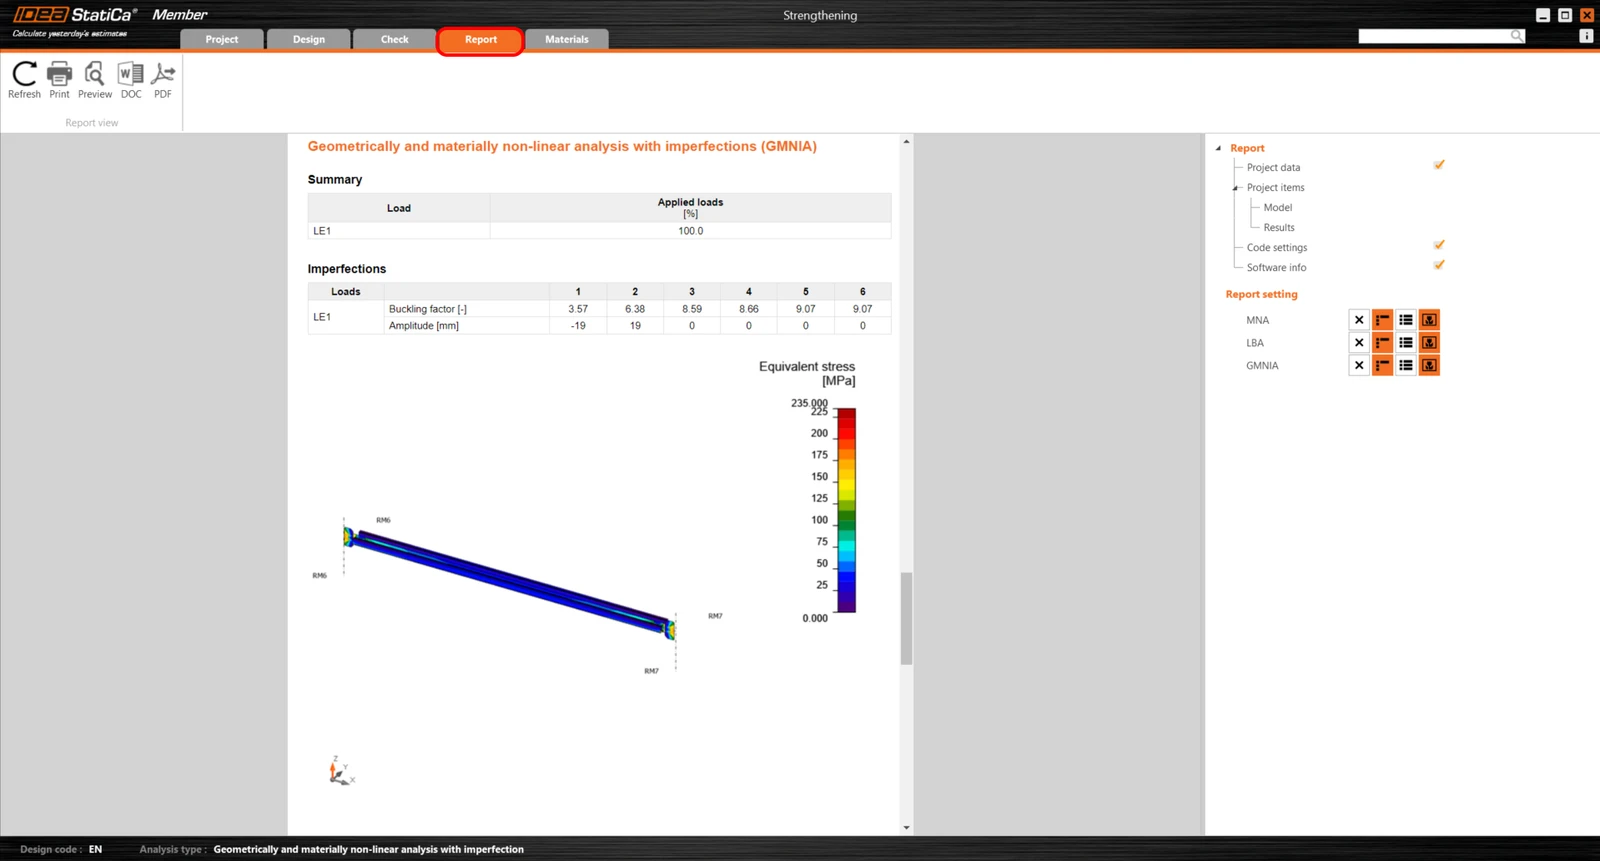Collapse the Report tree root
The height and width of the screenshot is (861, 1600).
click(x=1218, y=148)
